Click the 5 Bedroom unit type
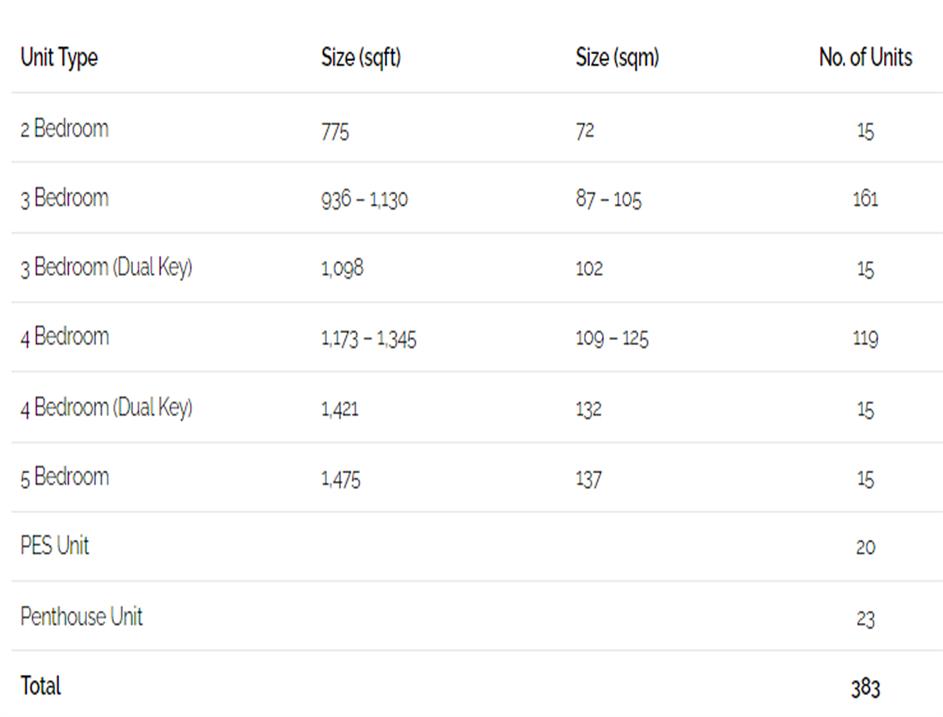943x717 pixels. (64, 477)
